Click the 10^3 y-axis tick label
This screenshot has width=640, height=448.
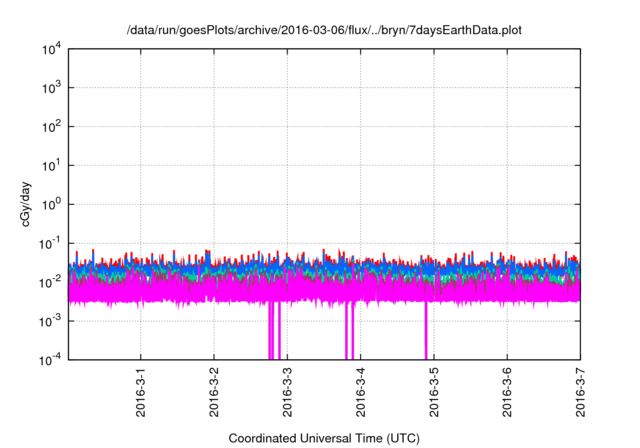pos(52,87)
